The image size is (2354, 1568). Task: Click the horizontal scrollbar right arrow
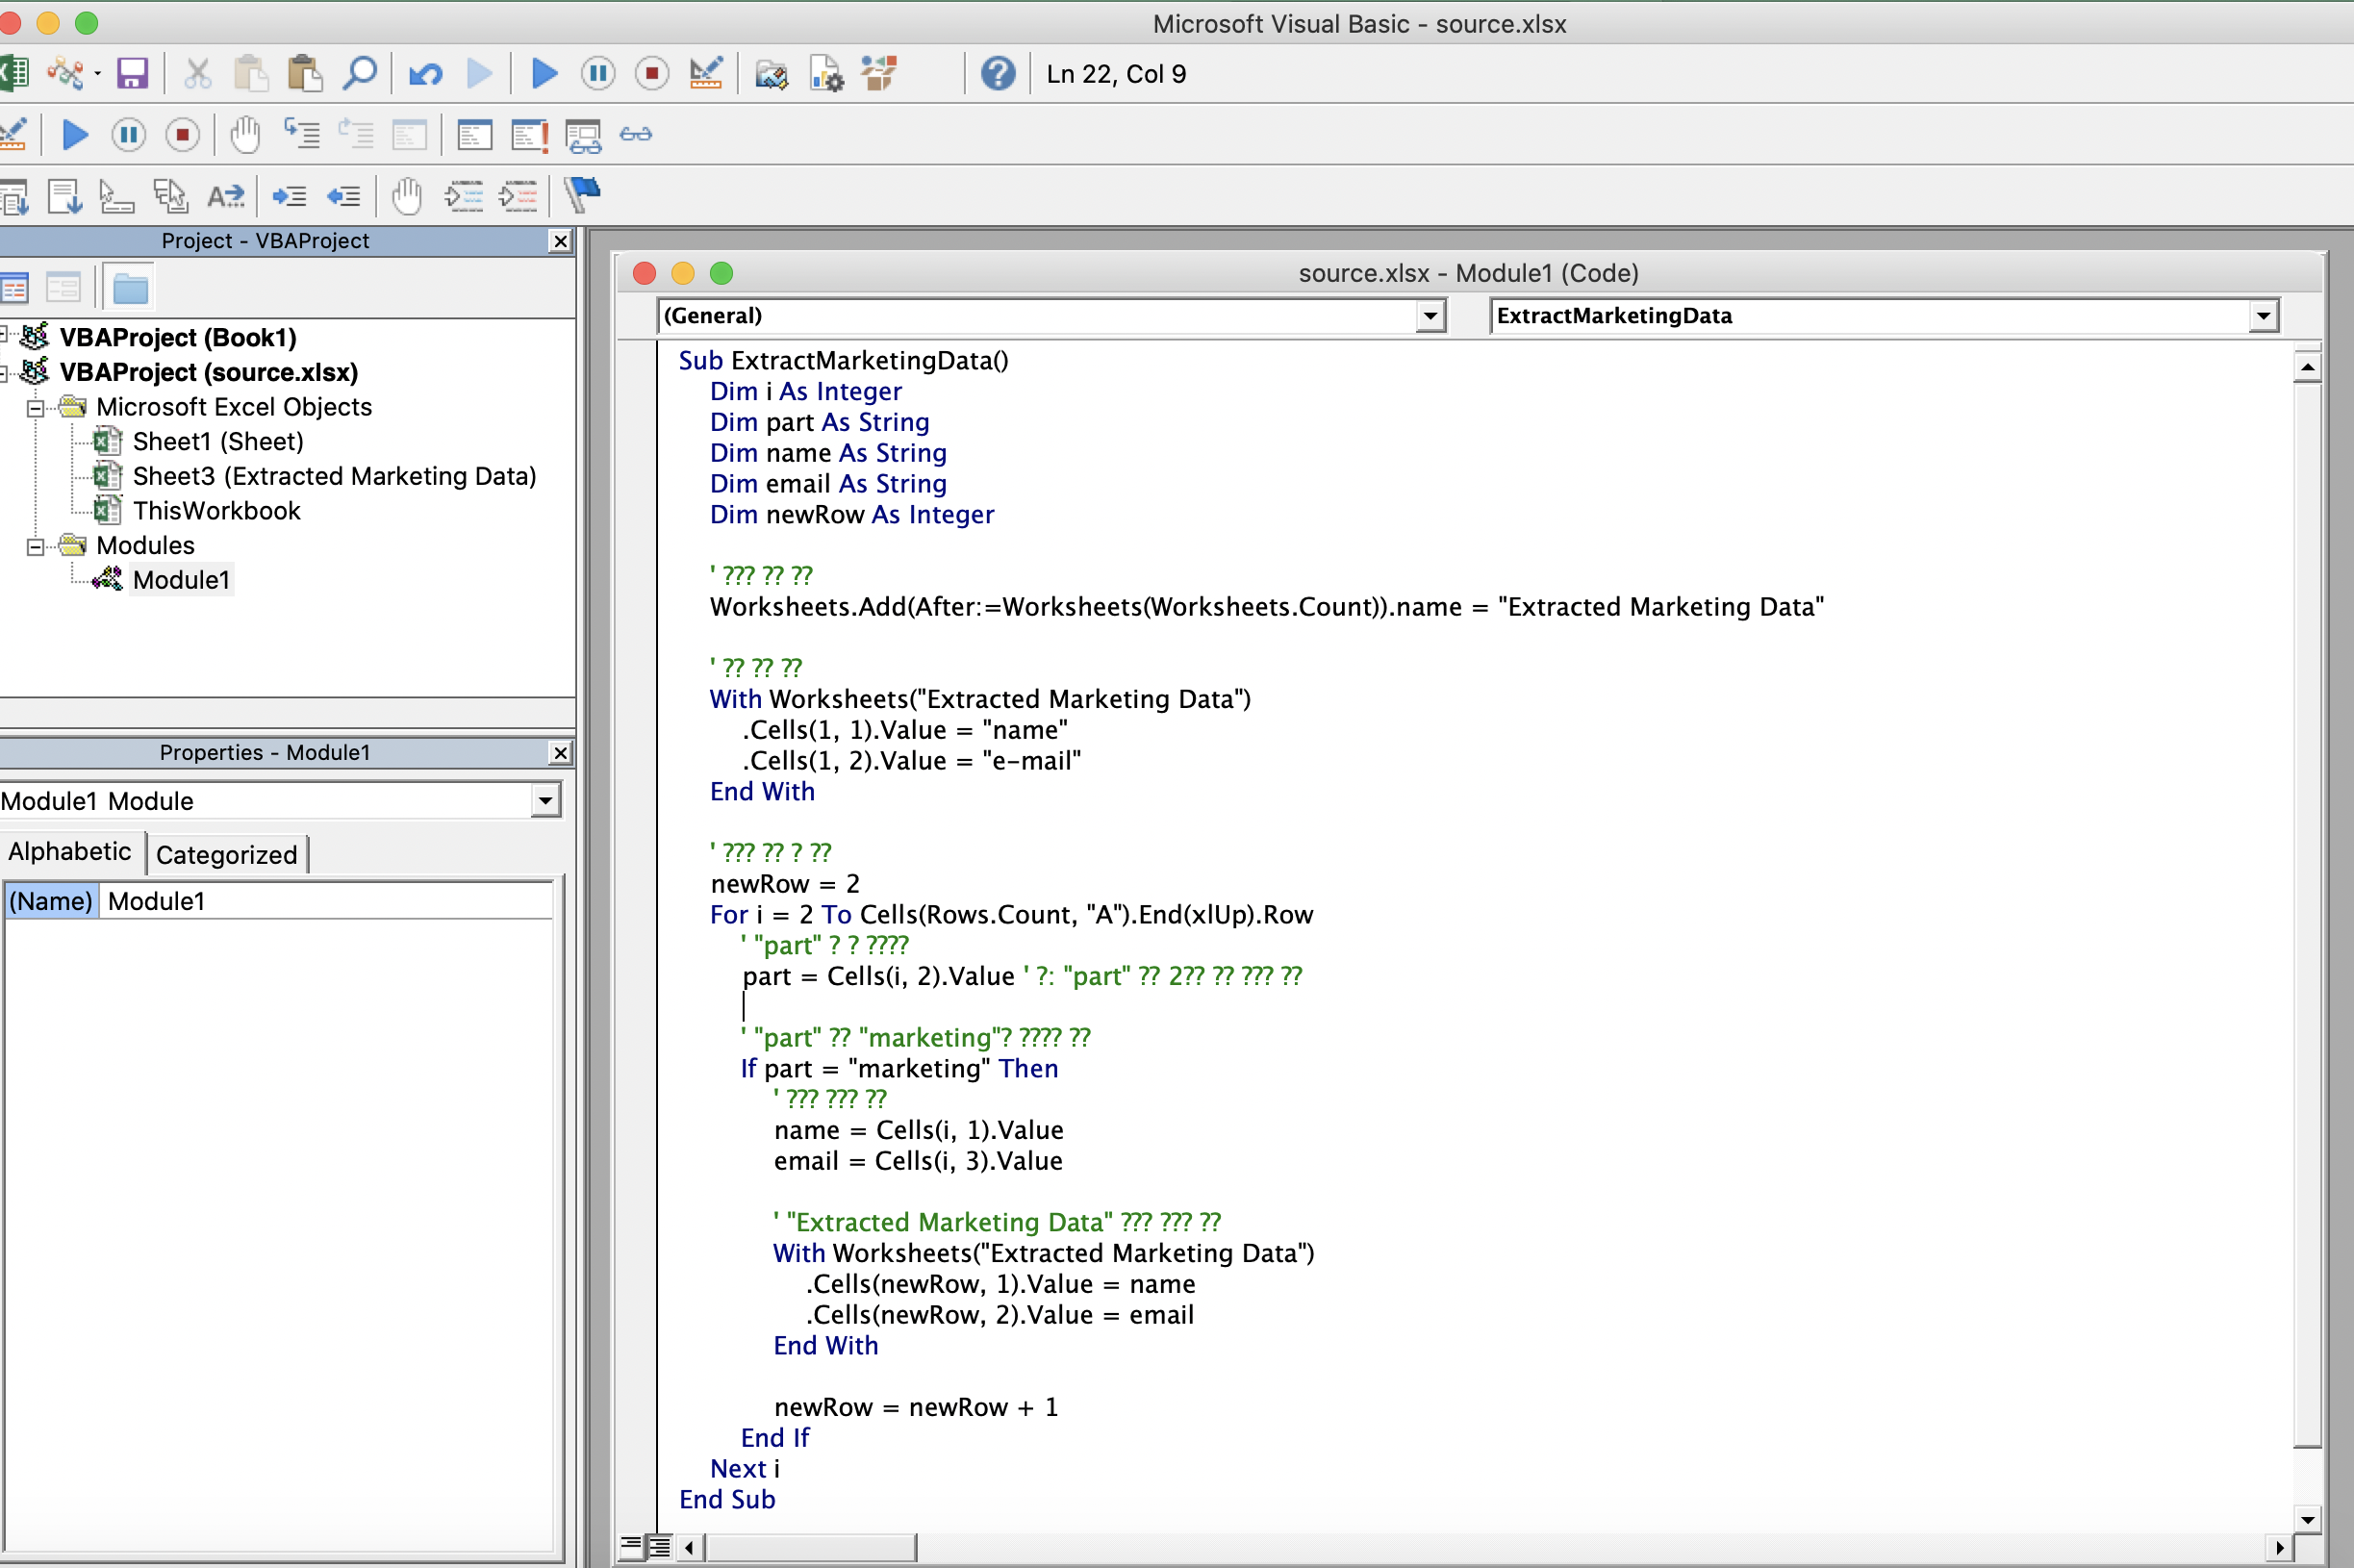click(x=2279, y=1548)
